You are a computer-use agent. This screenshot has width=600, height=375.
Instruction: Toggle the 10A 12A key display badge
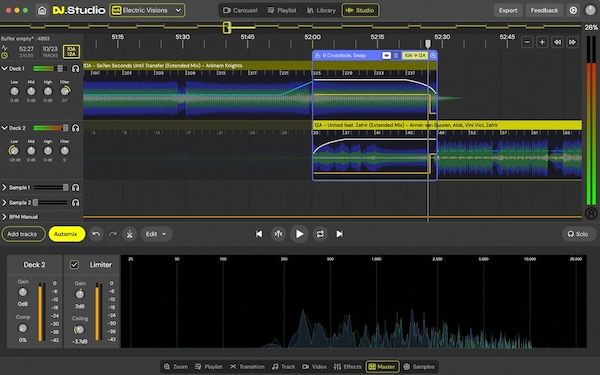point(71,52)
